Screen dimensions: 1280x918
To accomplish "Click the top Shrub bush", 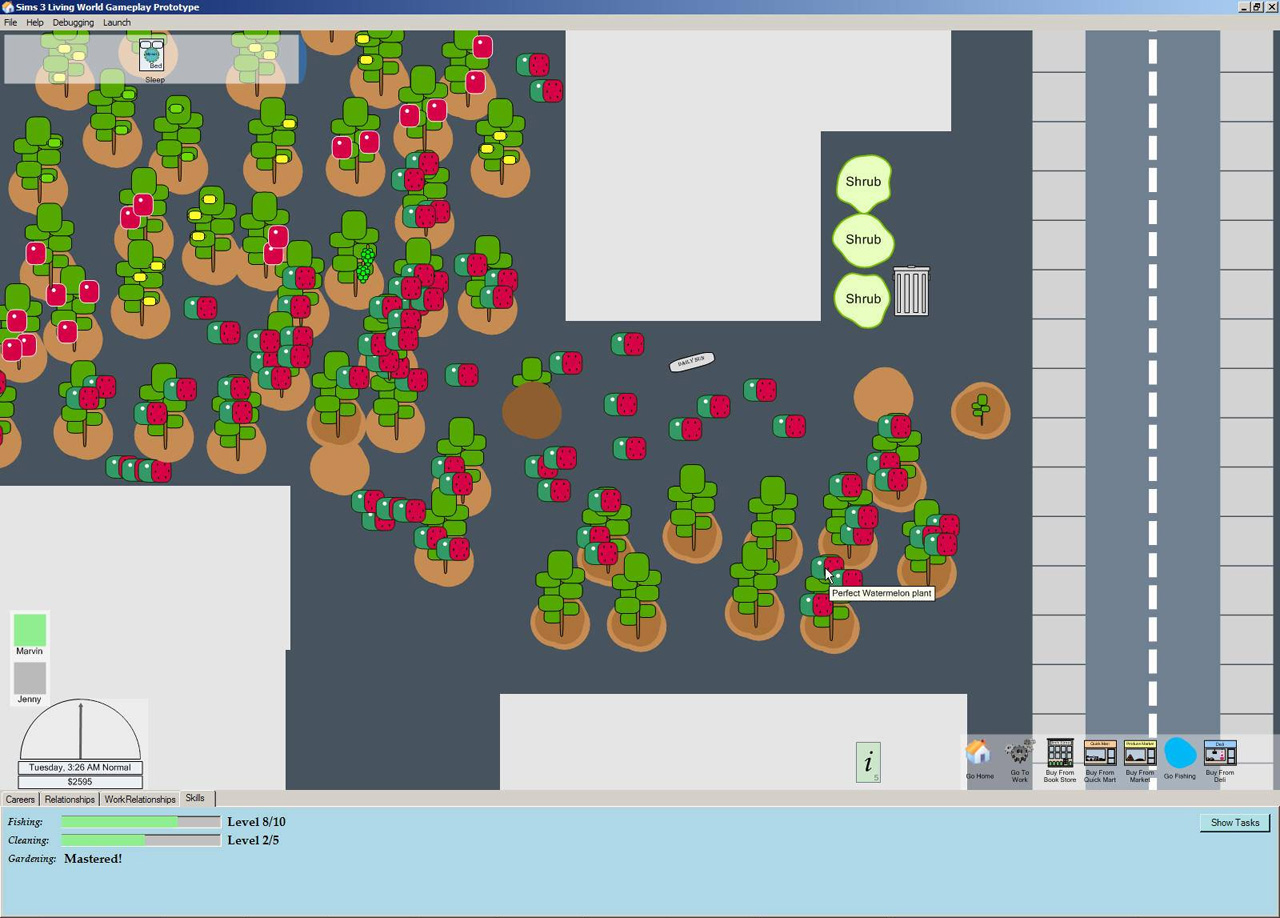I will point(863,182).
